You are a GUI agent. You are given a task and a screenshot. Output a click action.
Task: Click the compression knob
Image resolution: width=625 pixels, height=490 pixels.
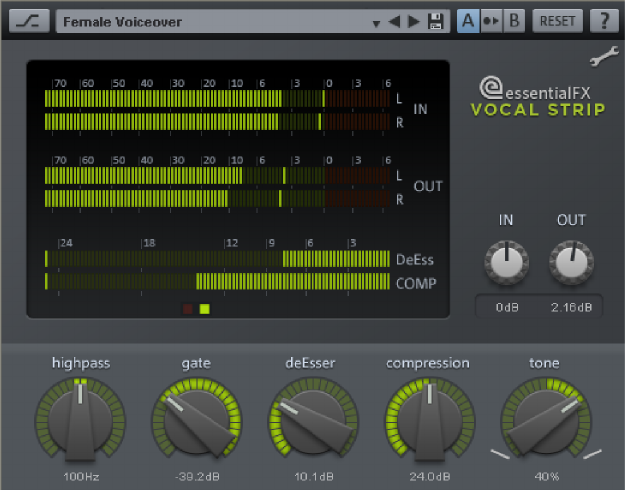tap(430, 420)
